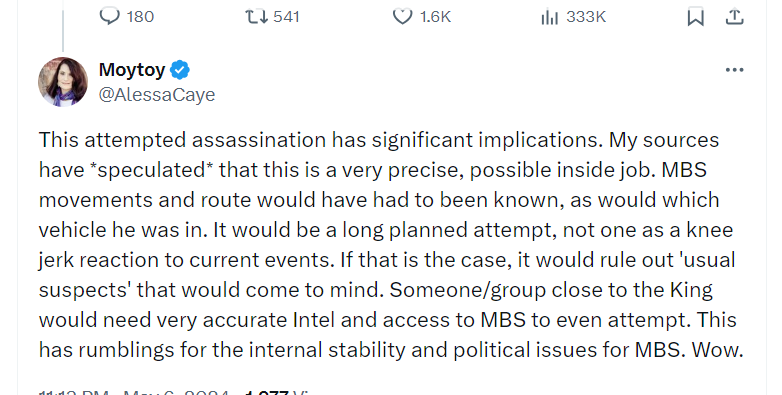Open view analytics bar chart icon
Viewport: 782px width, 395px height.
(x=550, y=17)
